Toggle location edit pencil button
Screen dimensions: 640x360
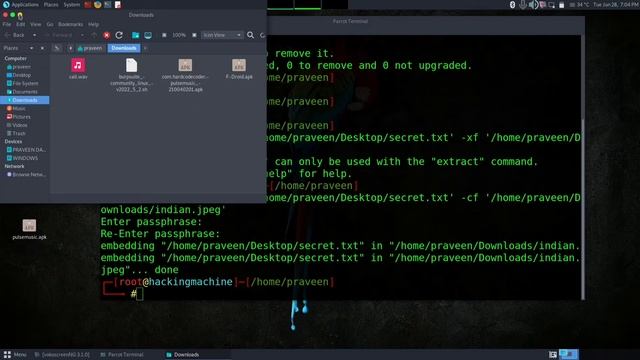[57, 48]
